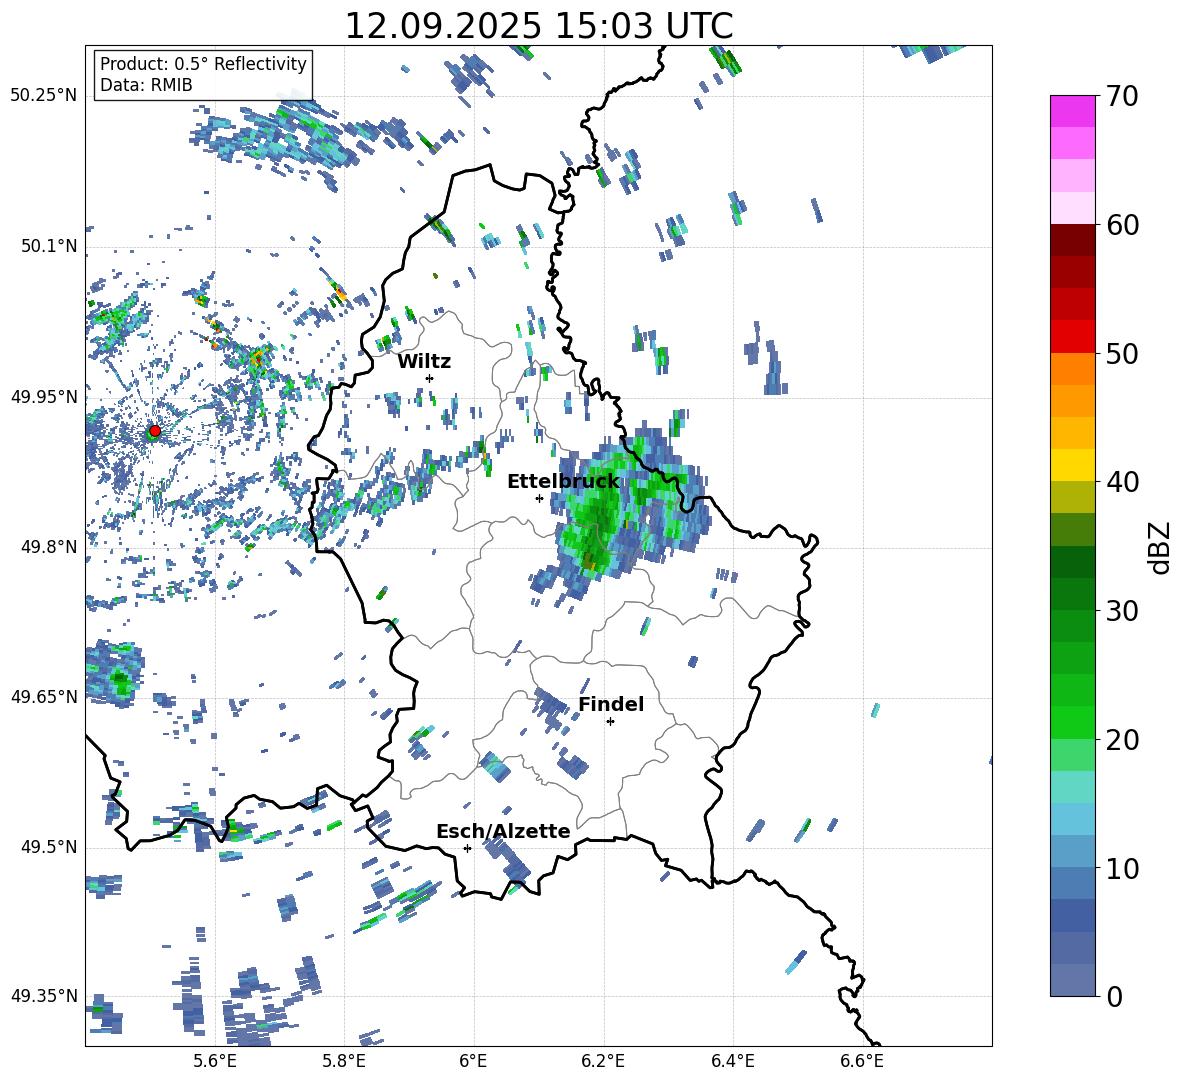
Task: Click the title 12.09.2025 15:03 UTC
Action: pos(538,26)
